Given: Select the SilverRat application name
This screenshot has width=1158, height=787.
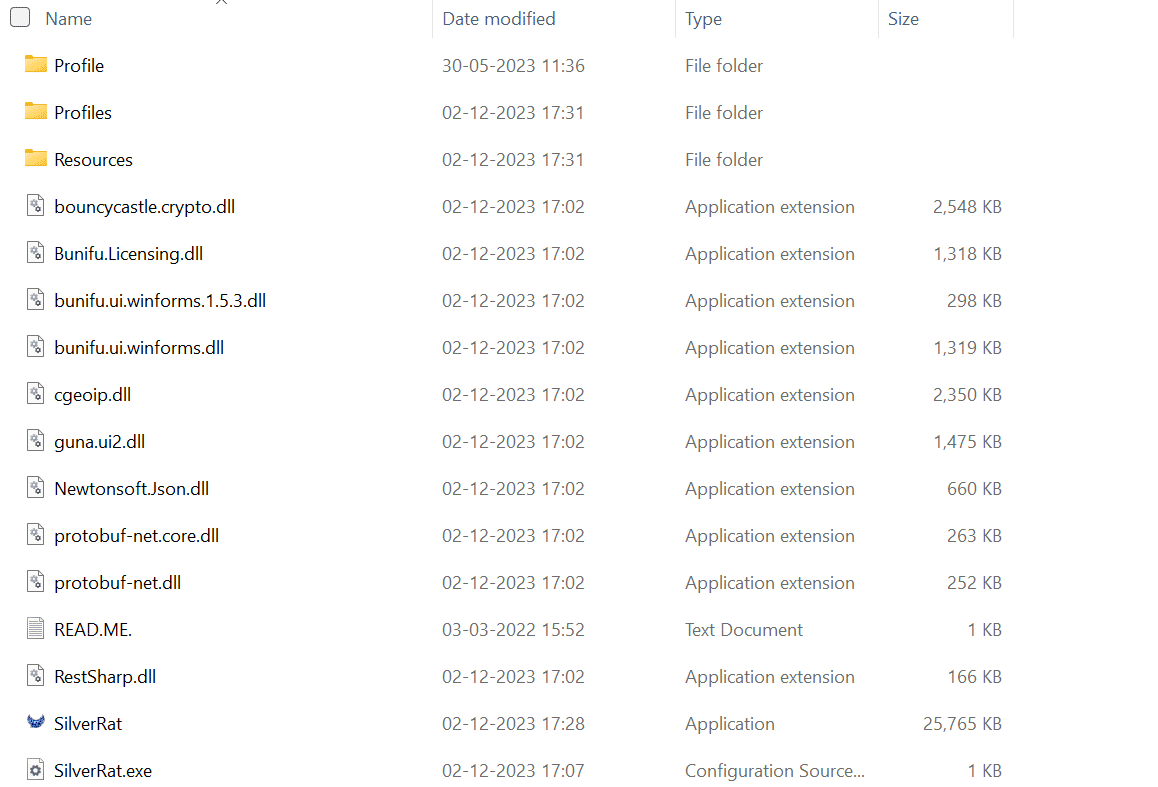Looking at the screenshot, I should pos(88,724).
